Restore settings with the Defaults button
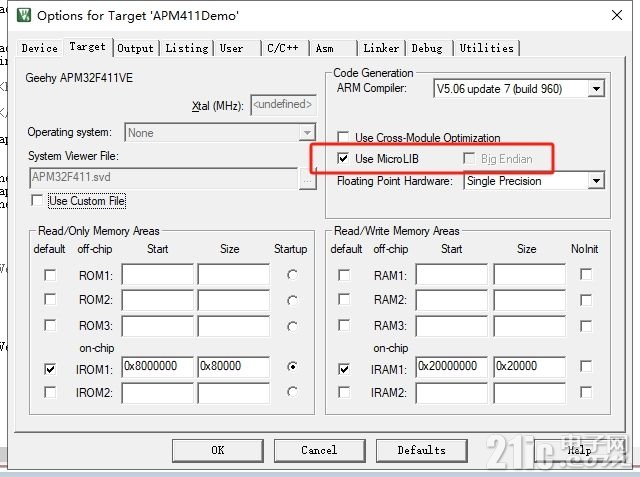The width and height of the screenshot is (640, 477). tap(422, 450)
